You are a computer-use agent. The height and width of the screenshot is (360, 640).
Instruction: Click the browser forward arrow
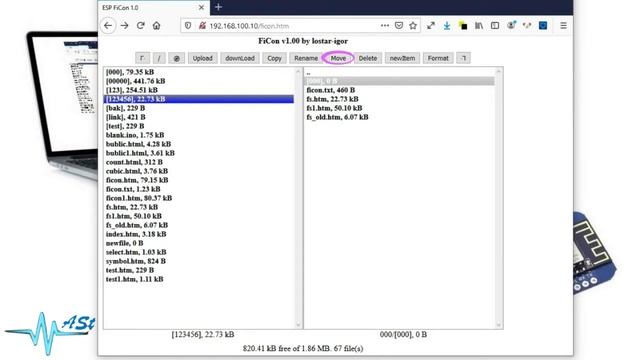tap(124, 26)
